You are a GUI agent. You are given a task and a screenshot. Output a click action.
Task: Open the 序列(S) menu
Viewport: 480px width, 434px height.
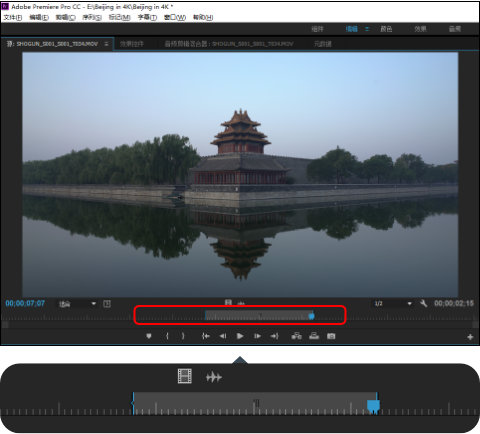(x=92, y=17)
